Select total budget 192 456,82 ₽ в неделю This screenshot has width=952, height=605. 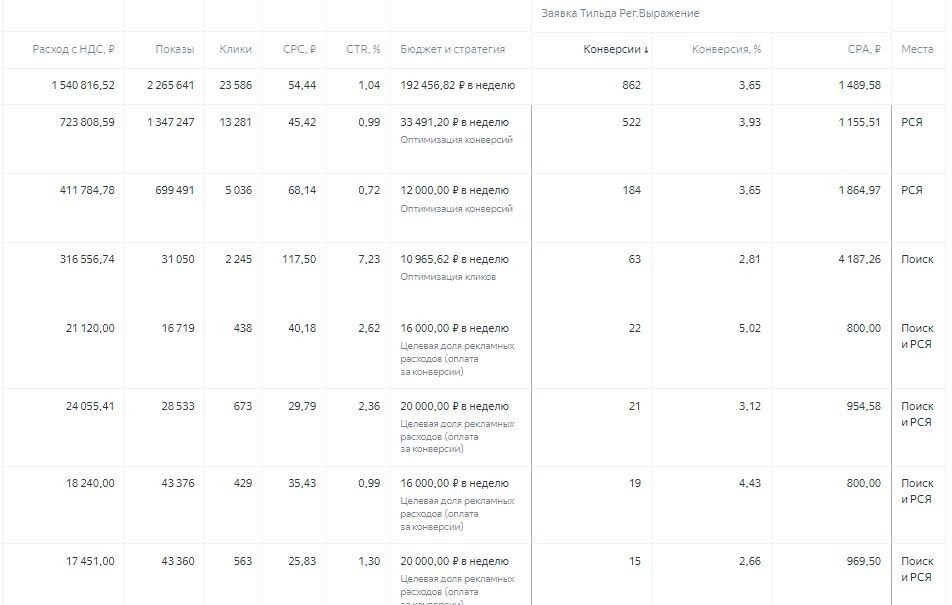click(457, 85)
